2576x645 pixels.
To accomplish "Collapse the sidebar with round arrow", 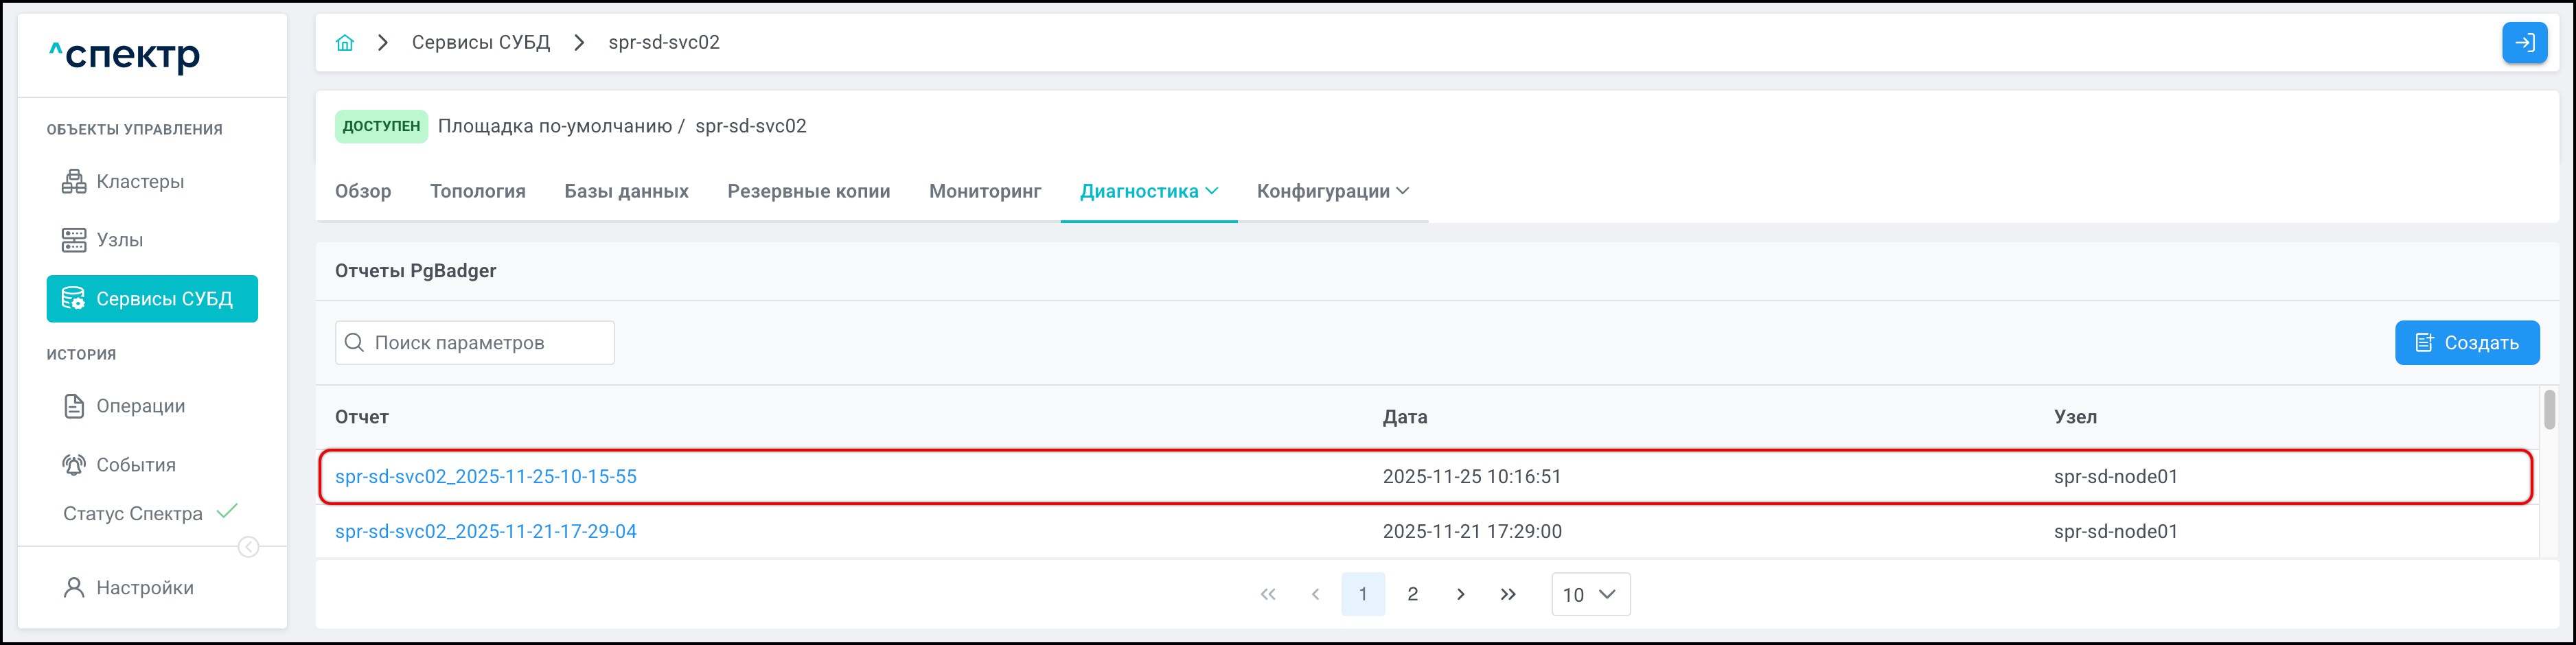I will (x=249, y=547).
